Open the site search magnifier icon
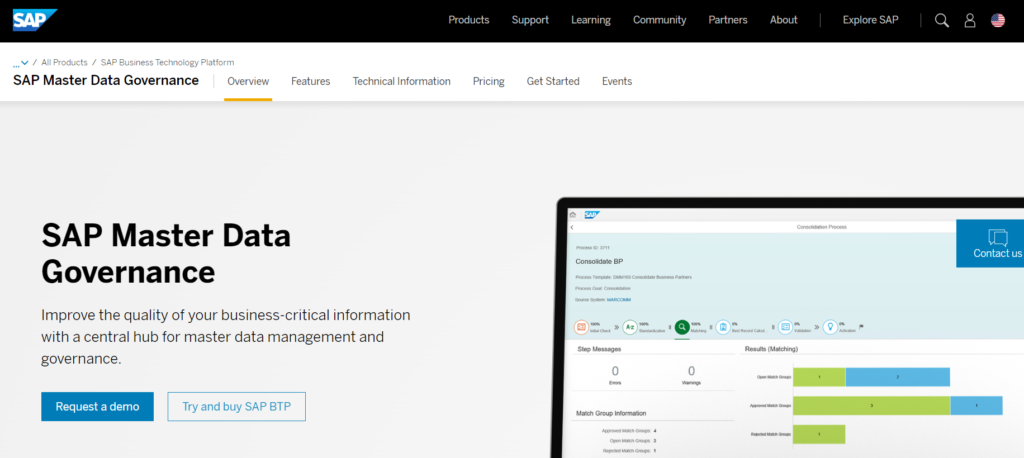 click(942, 20)
